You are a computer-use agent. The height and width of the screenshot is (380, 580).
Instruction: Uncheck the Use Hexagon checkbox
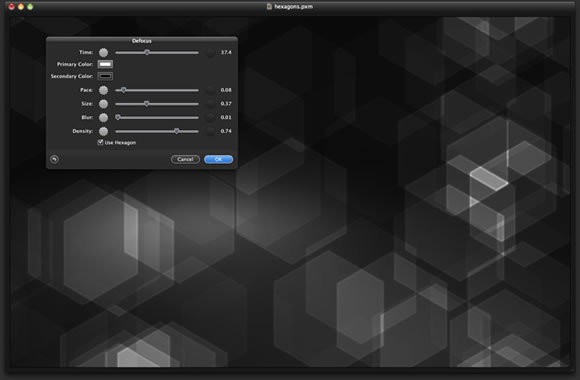tap(100, 142)
